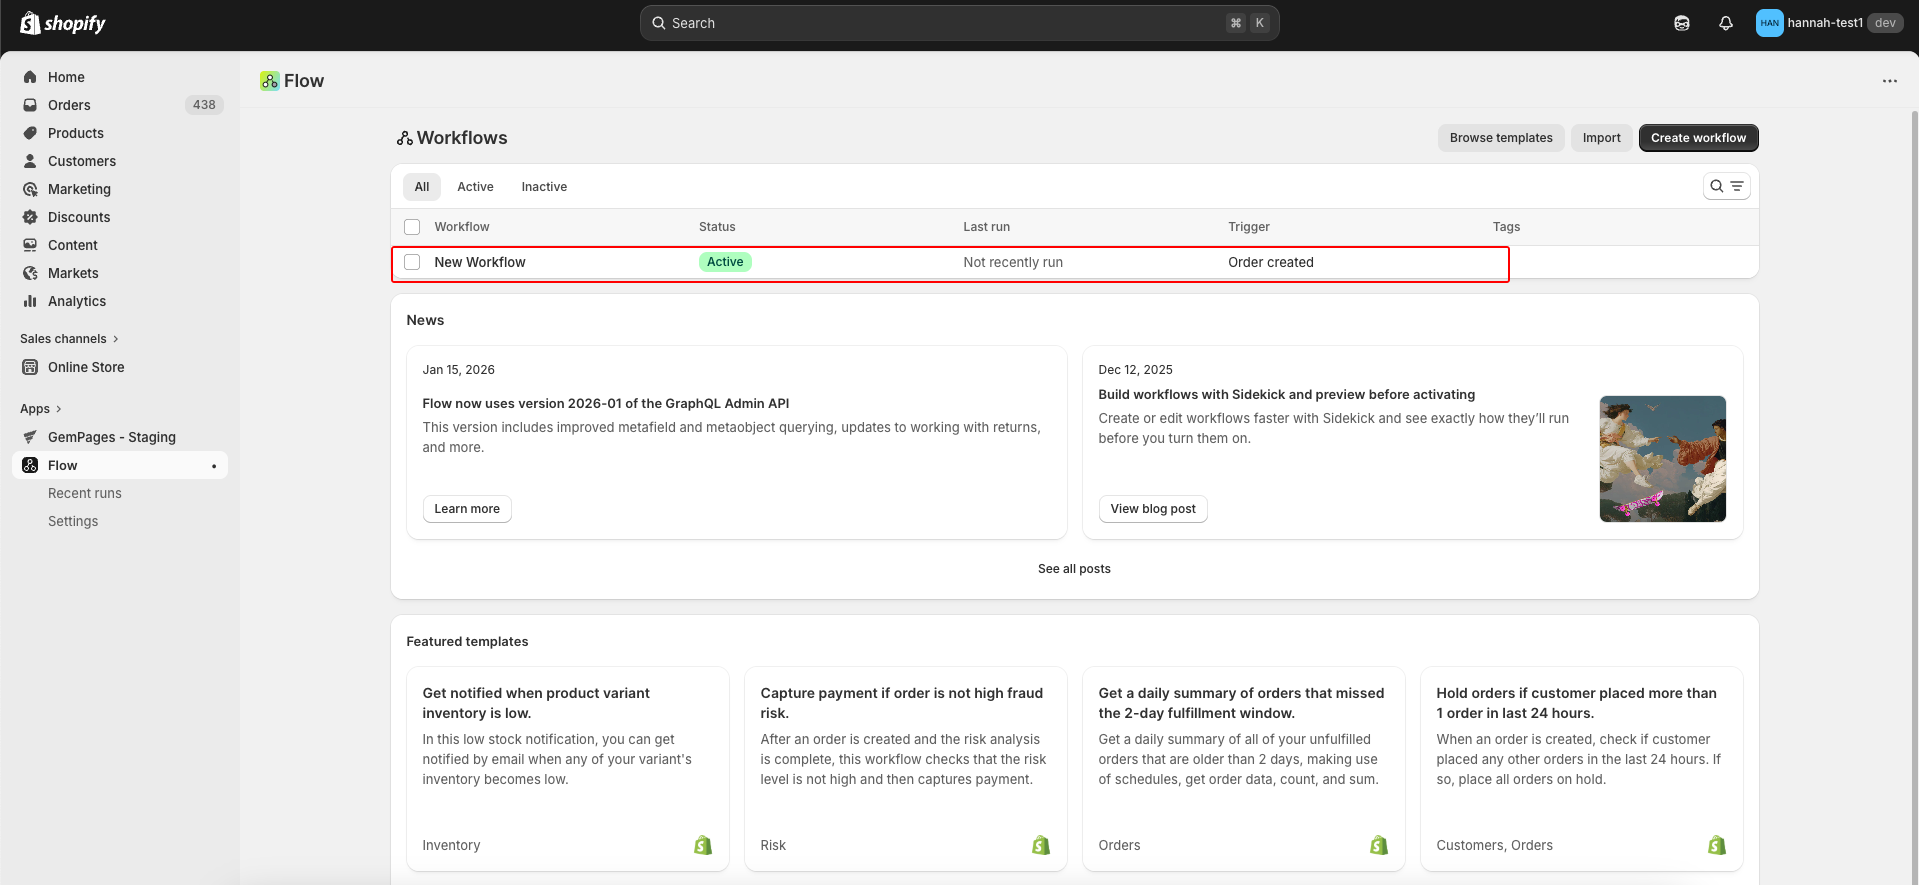Switch to the Active workflows tab
This screenshot has width=1919, height=885.
pos(475,187)
